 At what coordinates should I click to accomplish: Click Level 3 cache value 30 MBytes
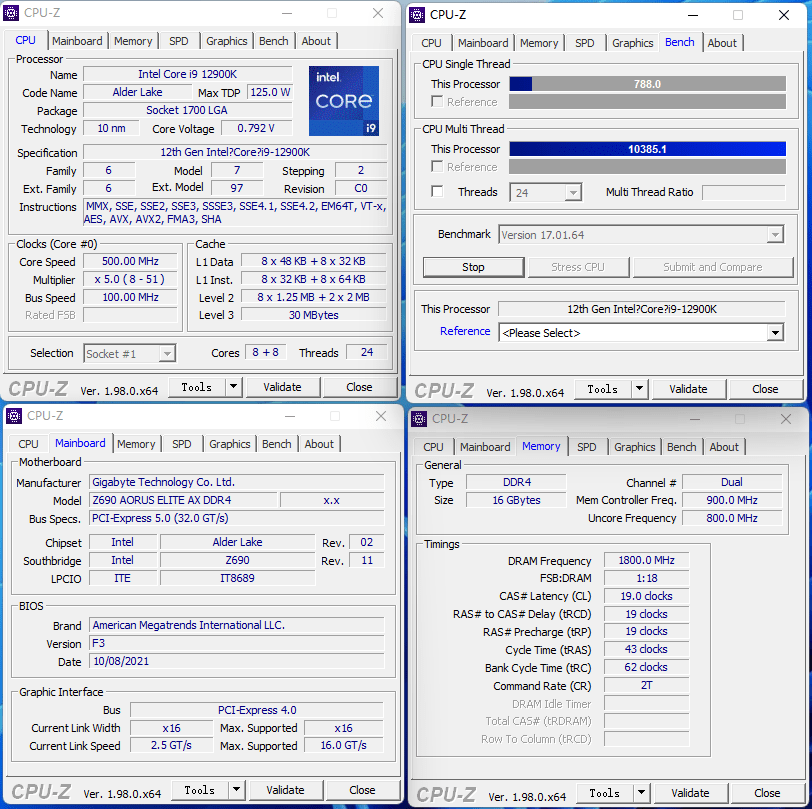pyautogui.click(x=313, y=315)
